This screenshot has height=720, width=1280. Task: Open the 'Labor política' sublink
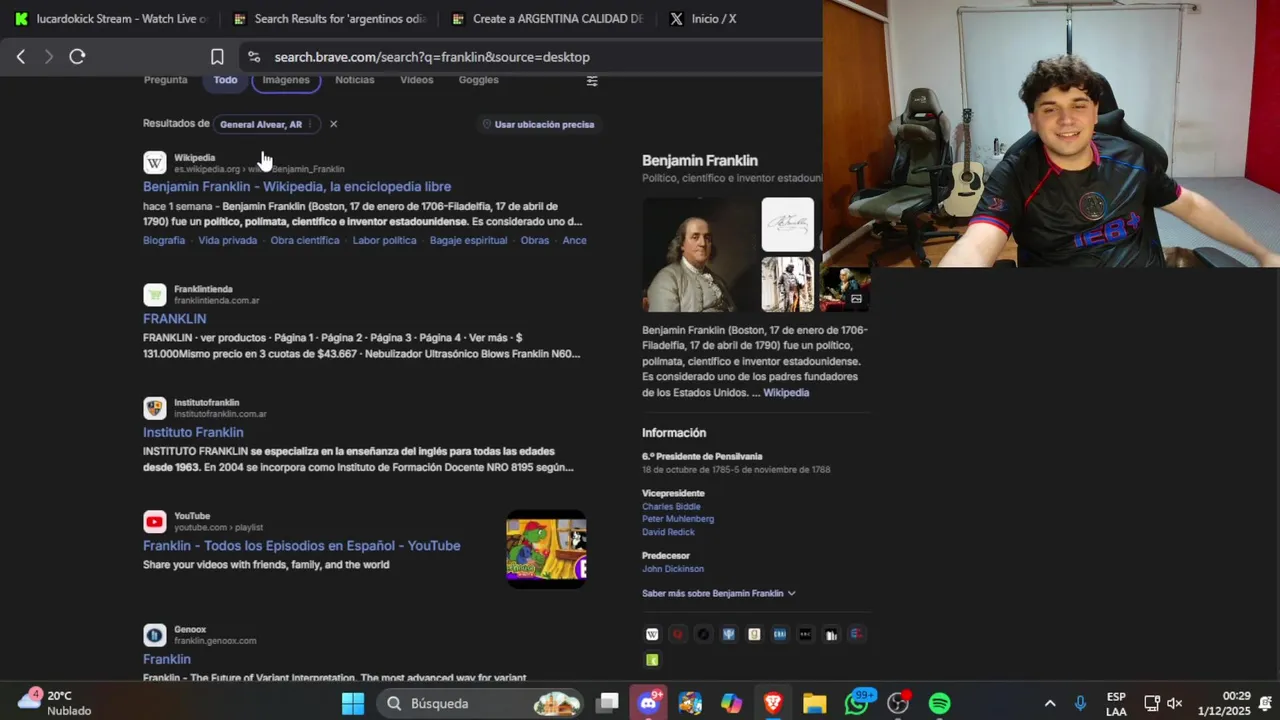click(385, 241)
